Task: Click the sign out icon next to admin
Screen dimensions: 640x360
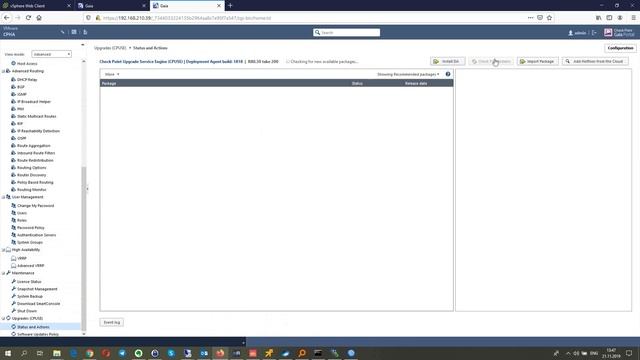Action: pos(594,33)
